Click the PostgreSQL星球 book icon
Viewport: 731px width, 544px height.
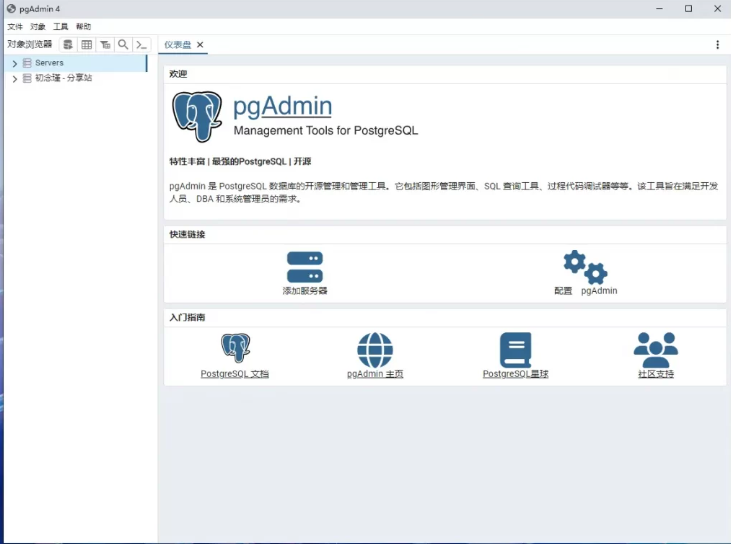pos(516,350)
